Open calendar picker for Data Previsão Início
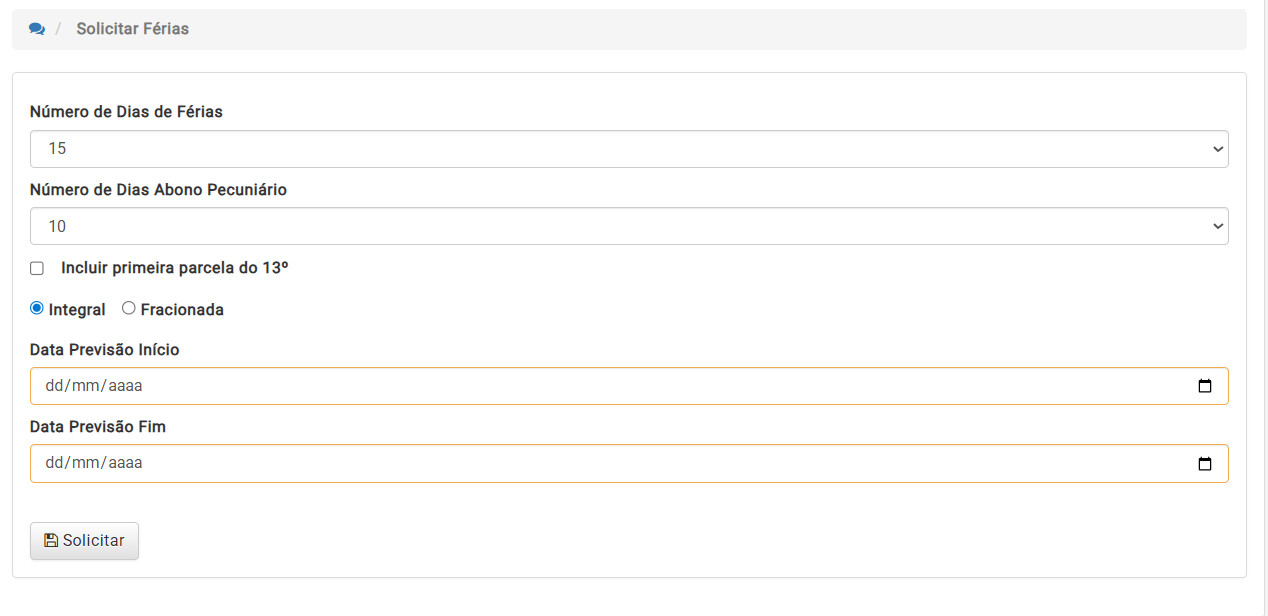This screenshot has height=616, width=1268. pos(1205,386)
